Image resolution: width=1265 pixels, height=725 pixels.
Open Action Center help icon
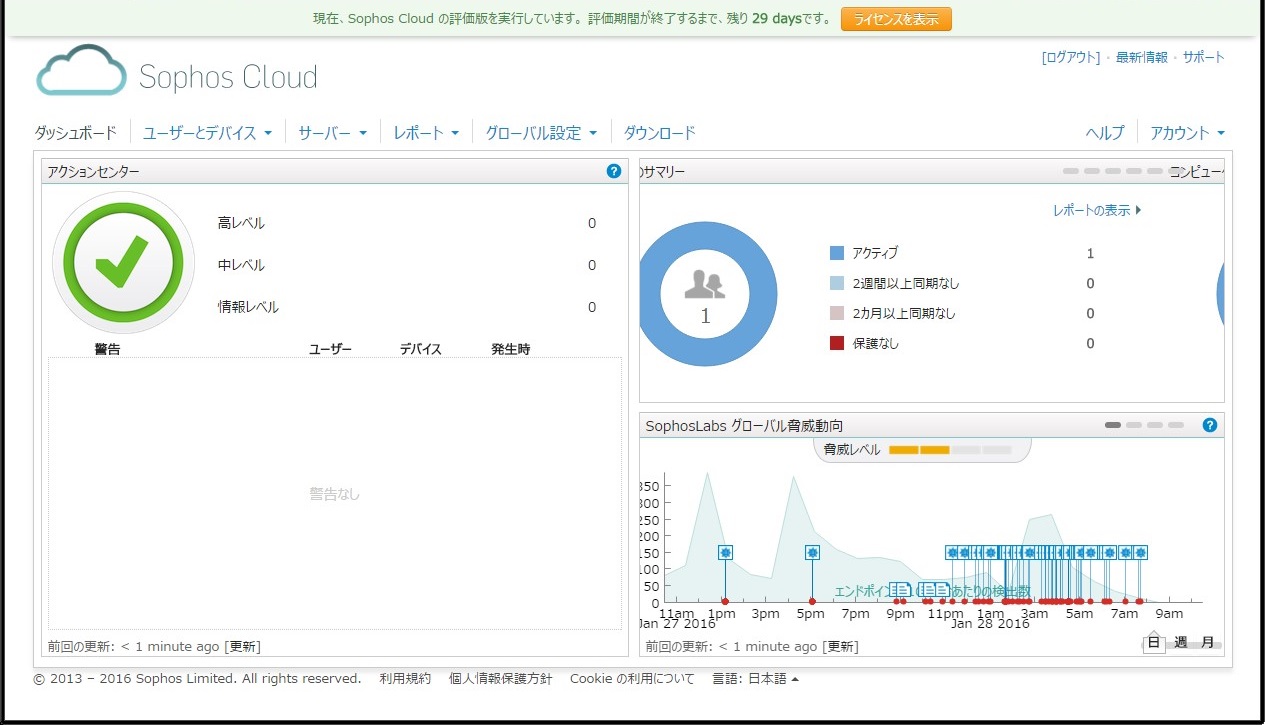[x=614, y=171]
